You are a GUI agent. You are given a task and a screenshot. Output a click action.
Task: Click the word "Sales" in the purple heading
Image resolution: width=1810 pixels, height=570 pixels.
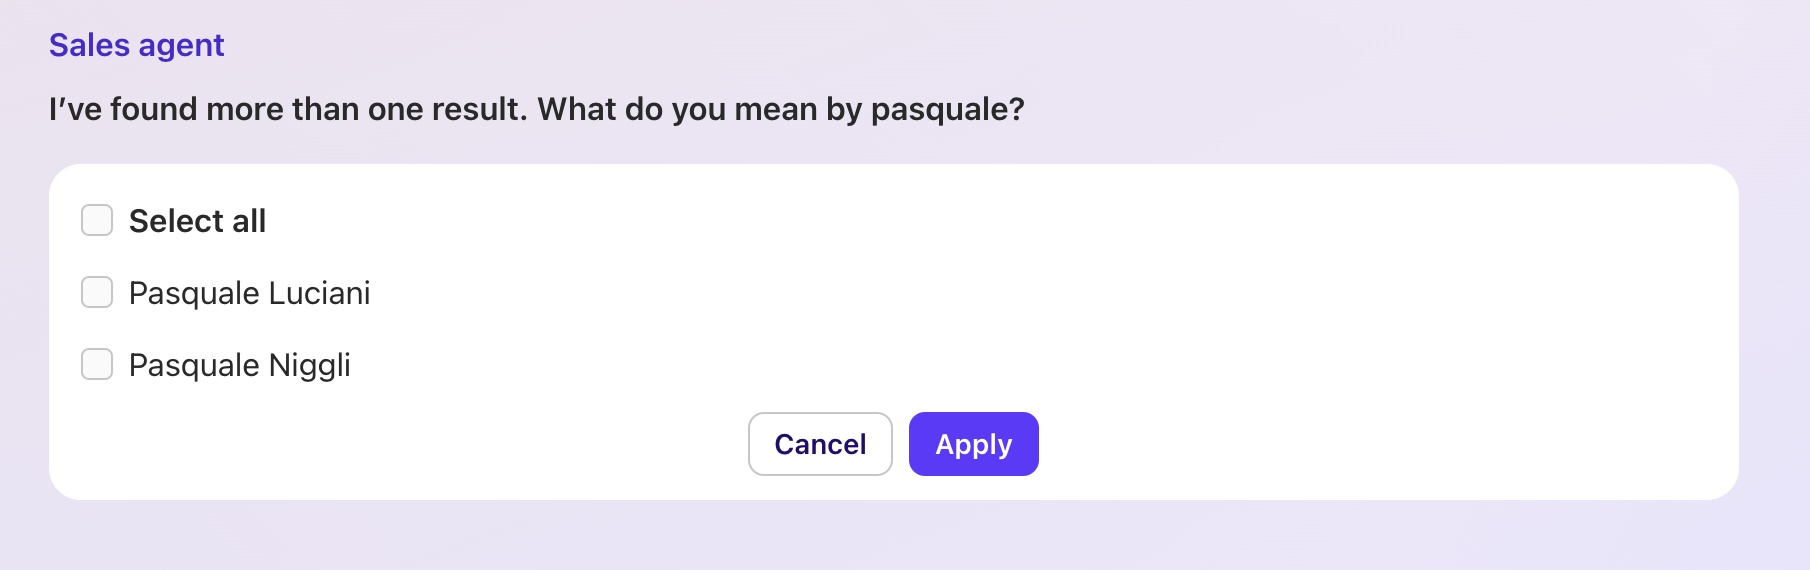pyautogui.click(x=90, y=45)
